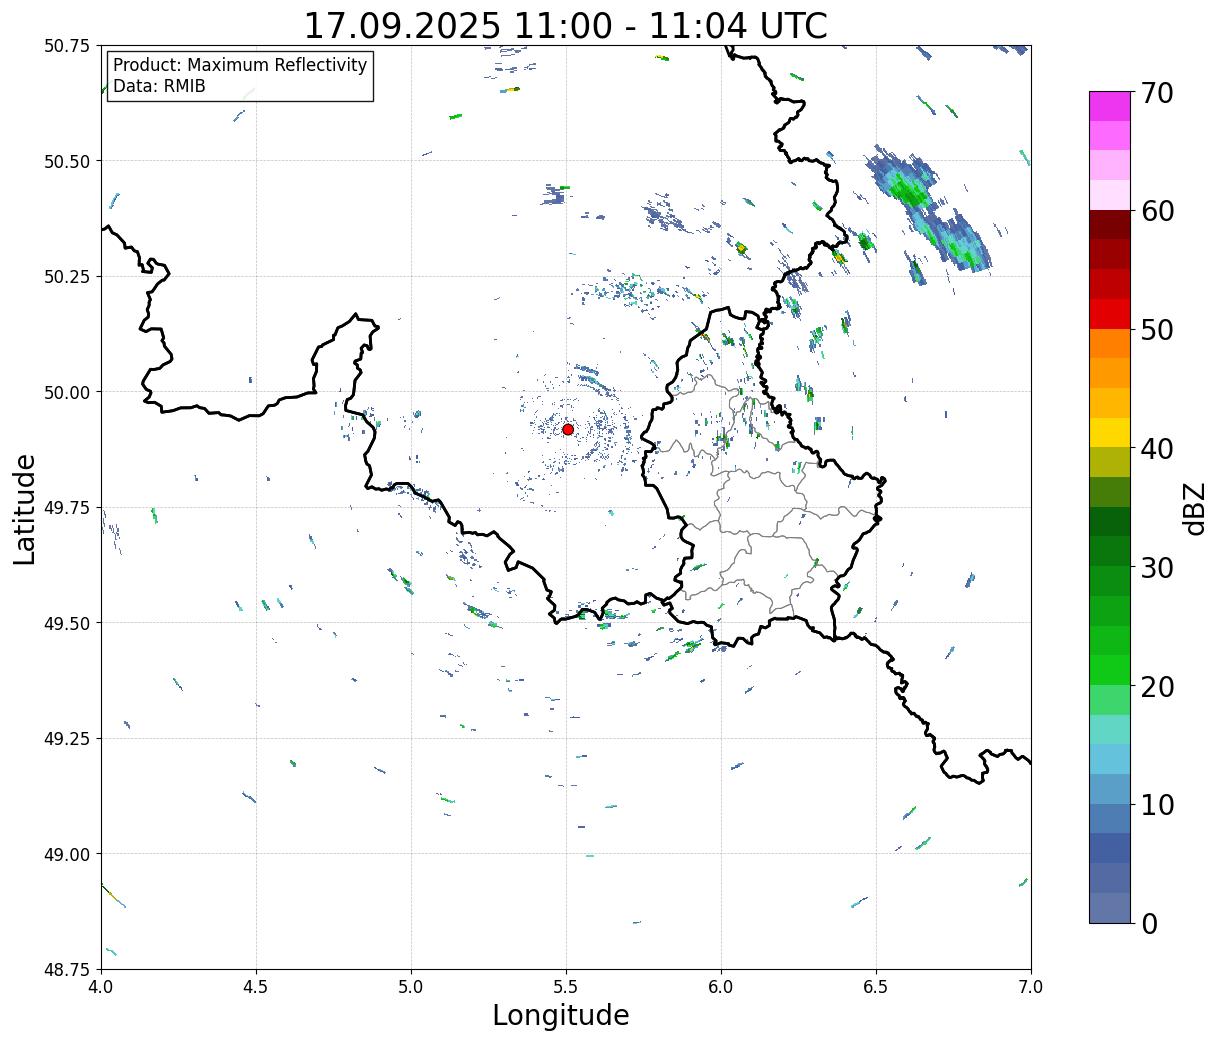Click the latitude tick label 50.50
This screenshot has width=1219, height=1040.
[67, 161]
